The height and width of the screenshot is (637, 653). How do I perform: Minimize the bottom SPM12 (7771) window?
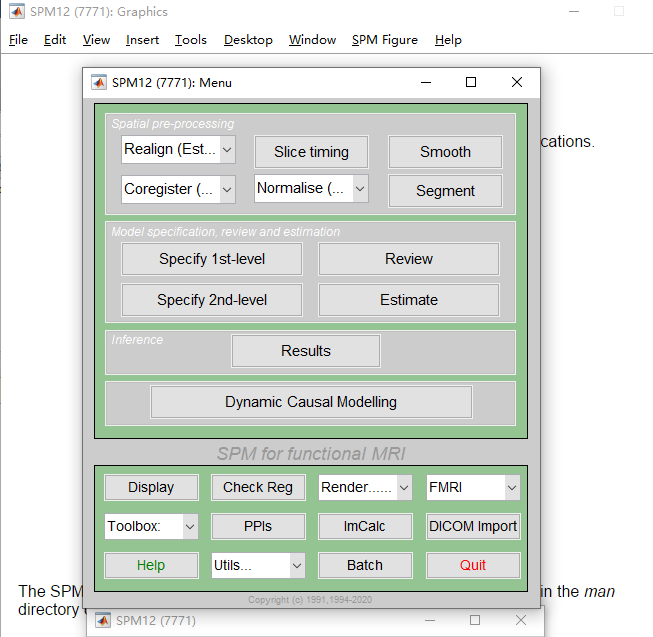tap(430, 620)
